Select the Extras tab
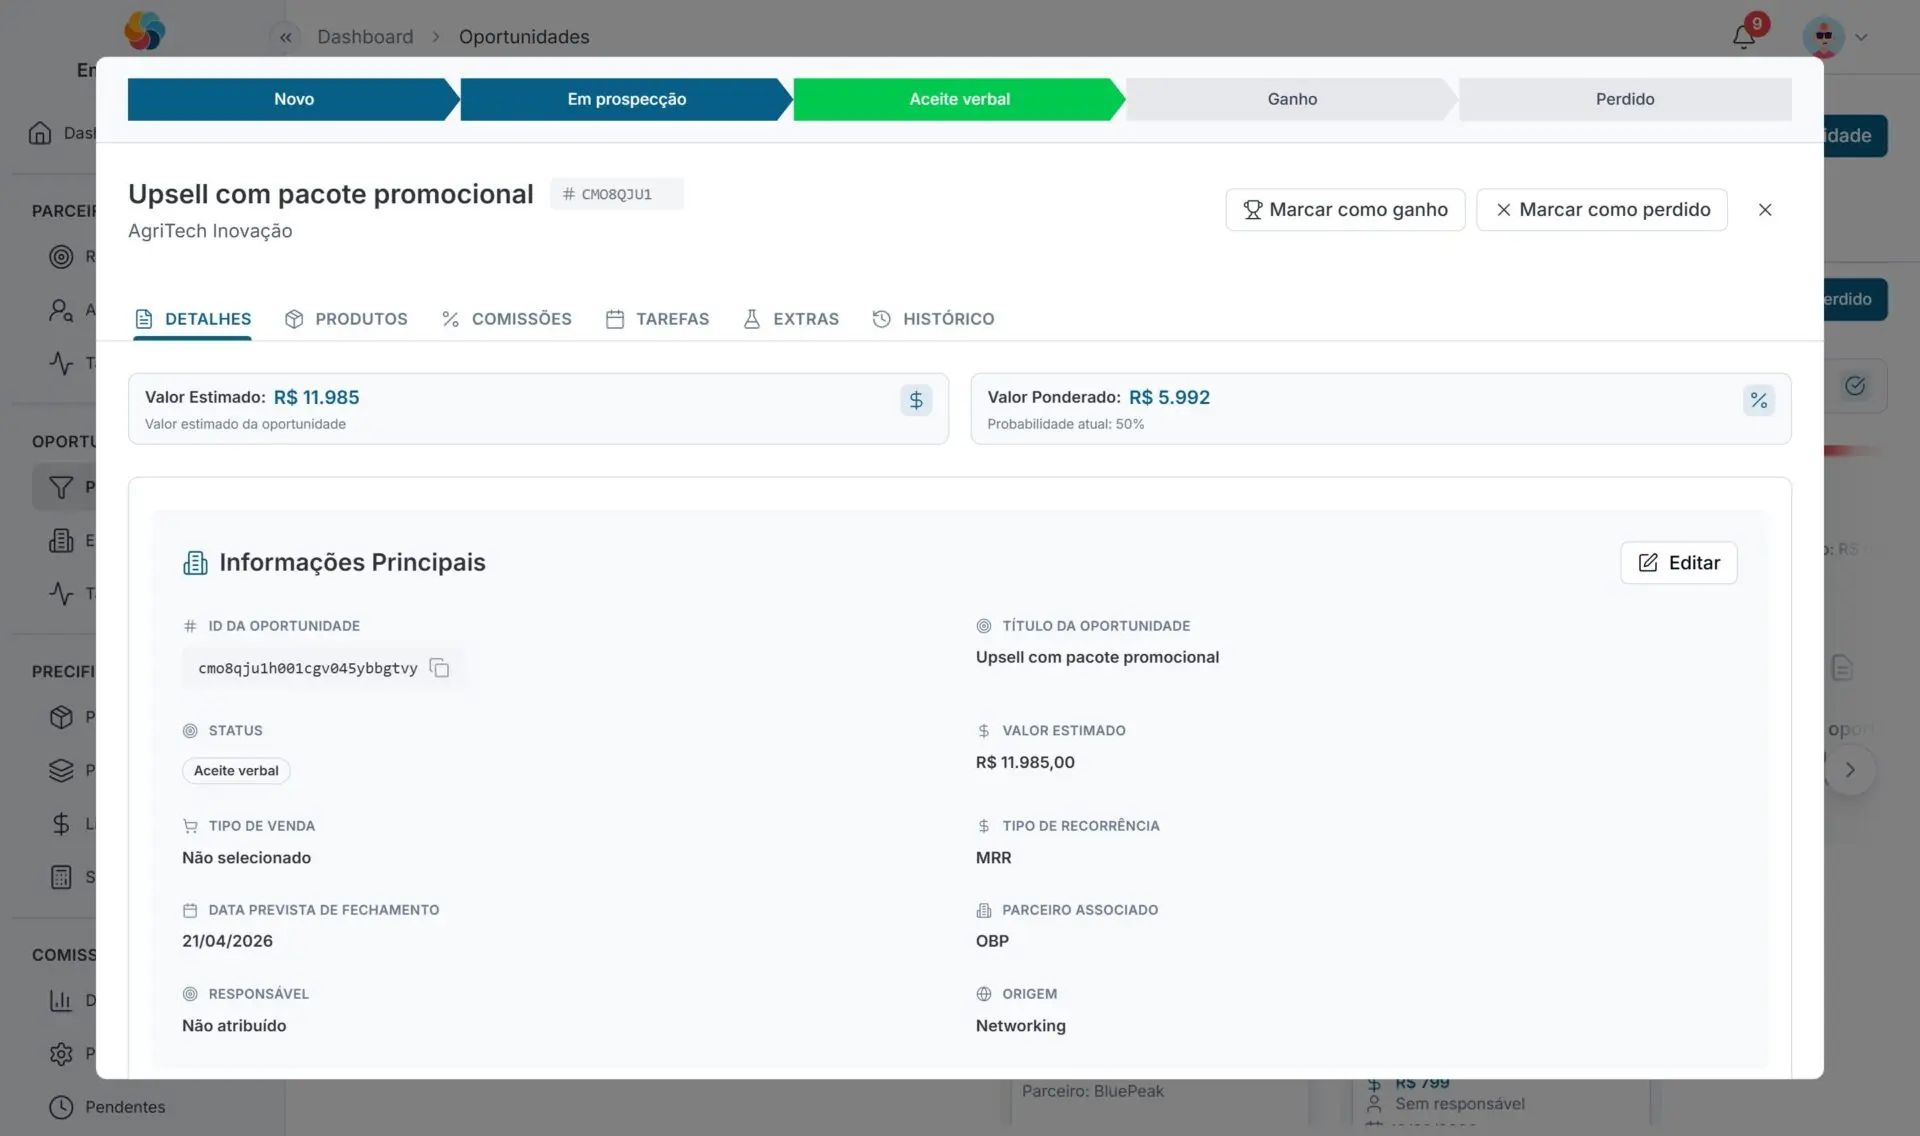This screenshot has width=1920, height=1136. click(790, 319)
